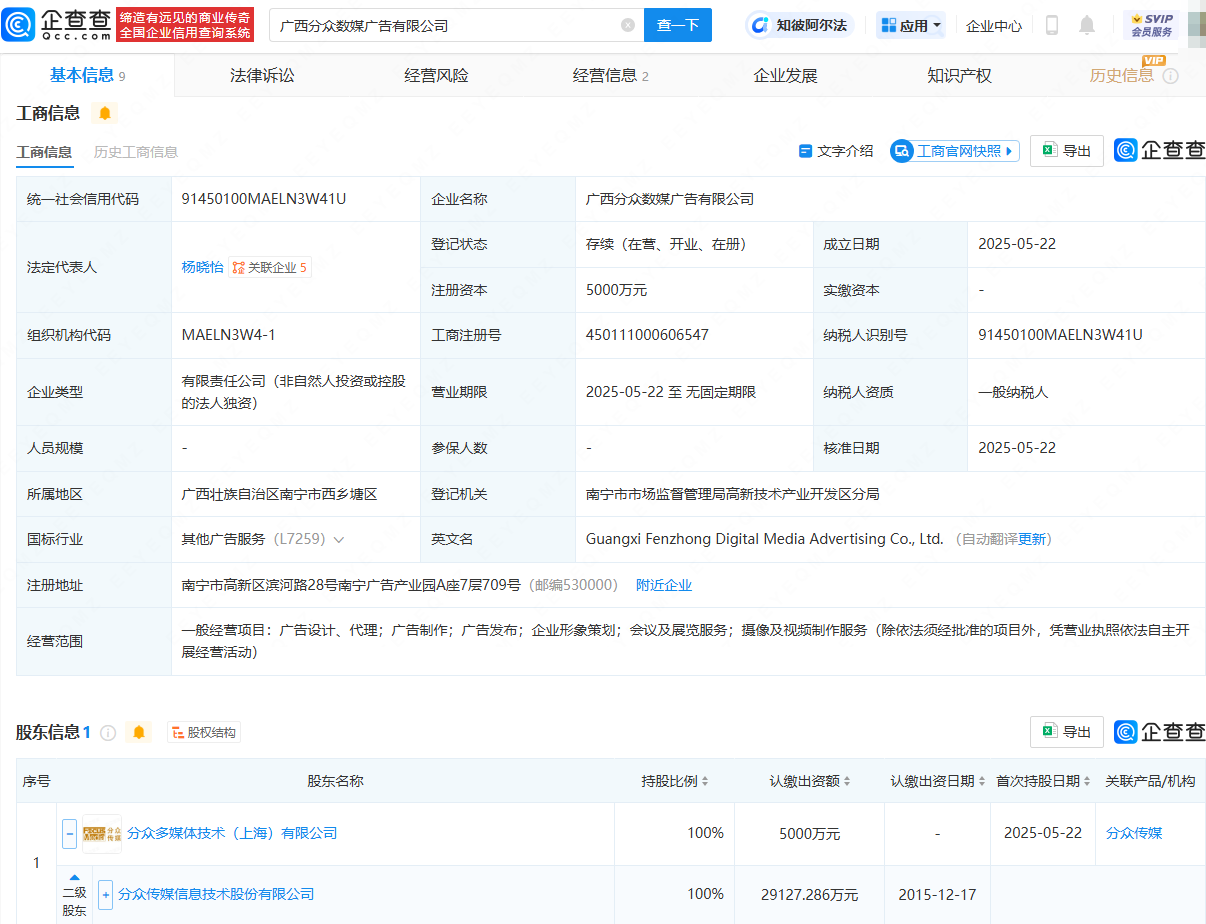Open 股权结构 view
The image size is (1206, 924).
point(204,732)
